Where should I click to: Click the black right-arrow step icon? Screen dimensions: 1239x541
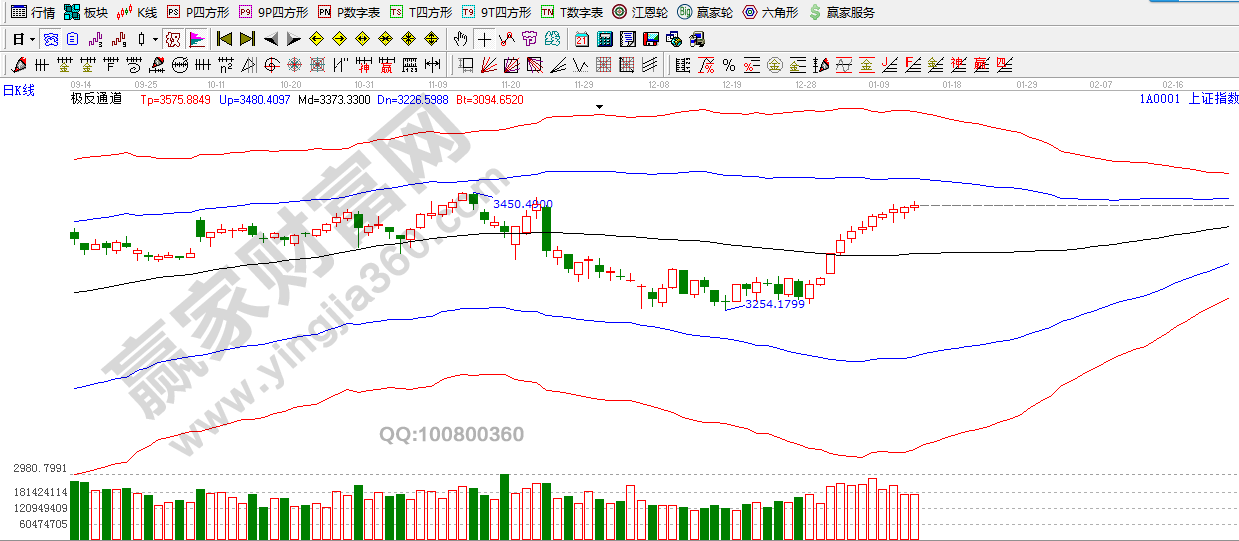coord(293,39)
